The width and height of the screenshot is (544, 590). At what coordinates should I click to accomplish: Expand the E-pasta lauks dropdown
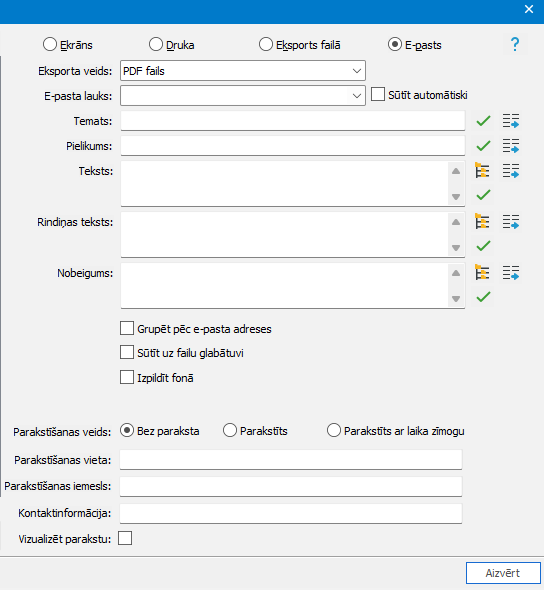[x=243, y=96]
